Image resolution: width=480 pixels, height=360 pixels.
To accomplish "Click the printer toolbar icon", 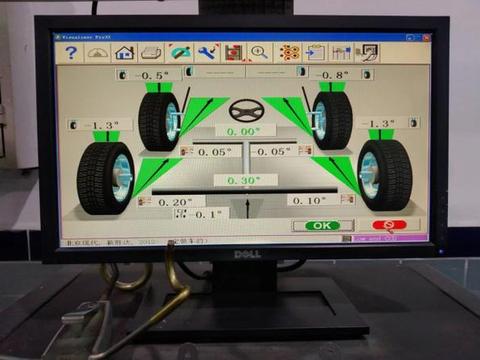I will pos(151,53).
